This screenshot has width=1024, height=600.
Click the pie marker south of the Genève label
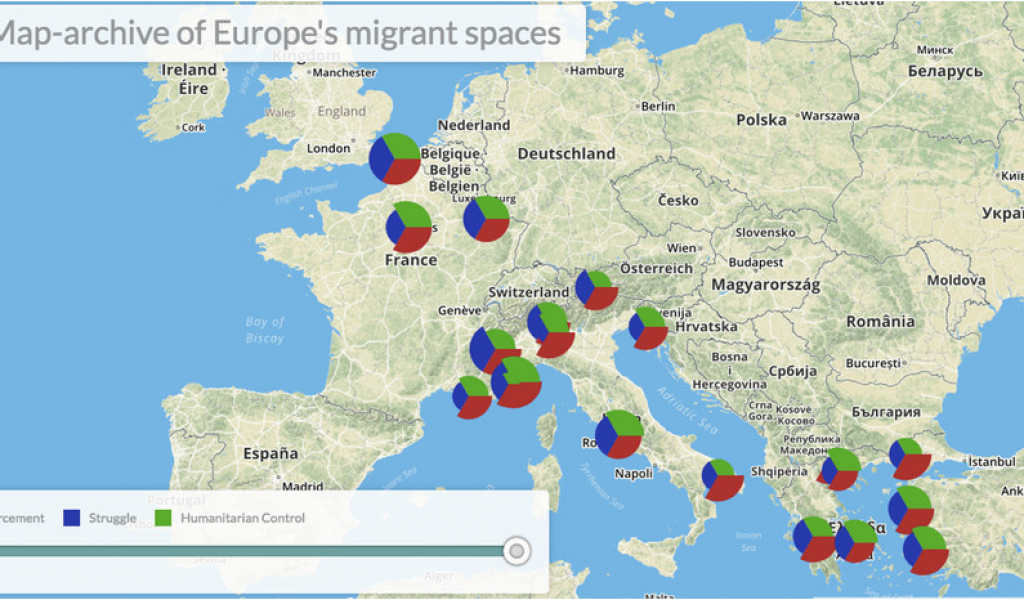click(494, 350)
